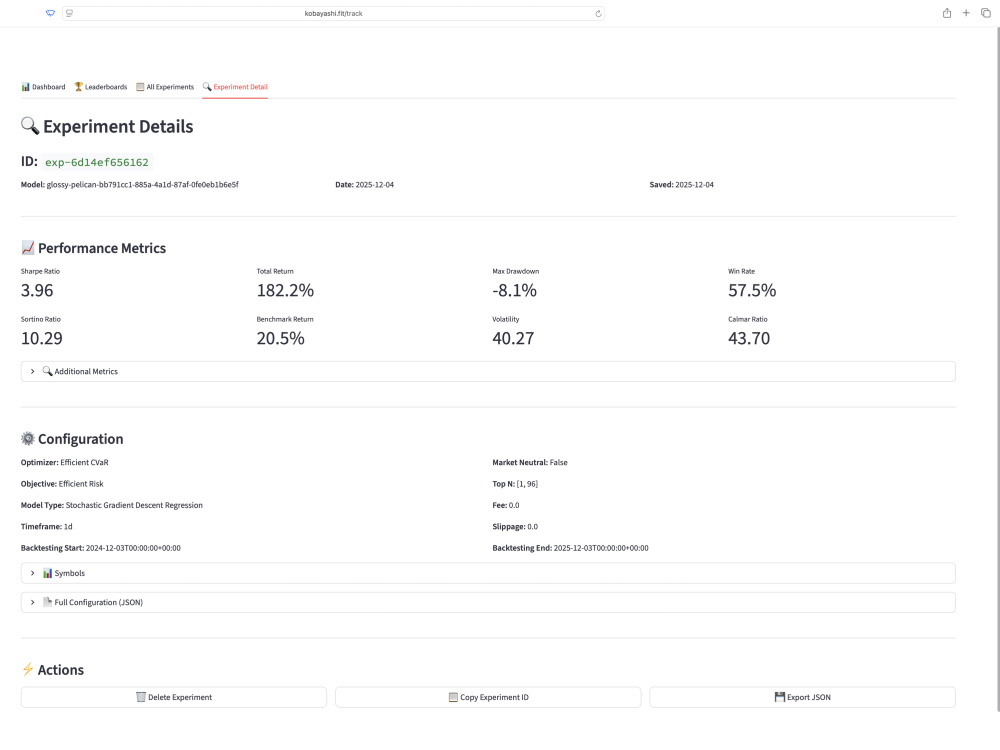This screenshot has width=1000, height=750.
Task: Click the Actions heading
Action: [52, 670]
